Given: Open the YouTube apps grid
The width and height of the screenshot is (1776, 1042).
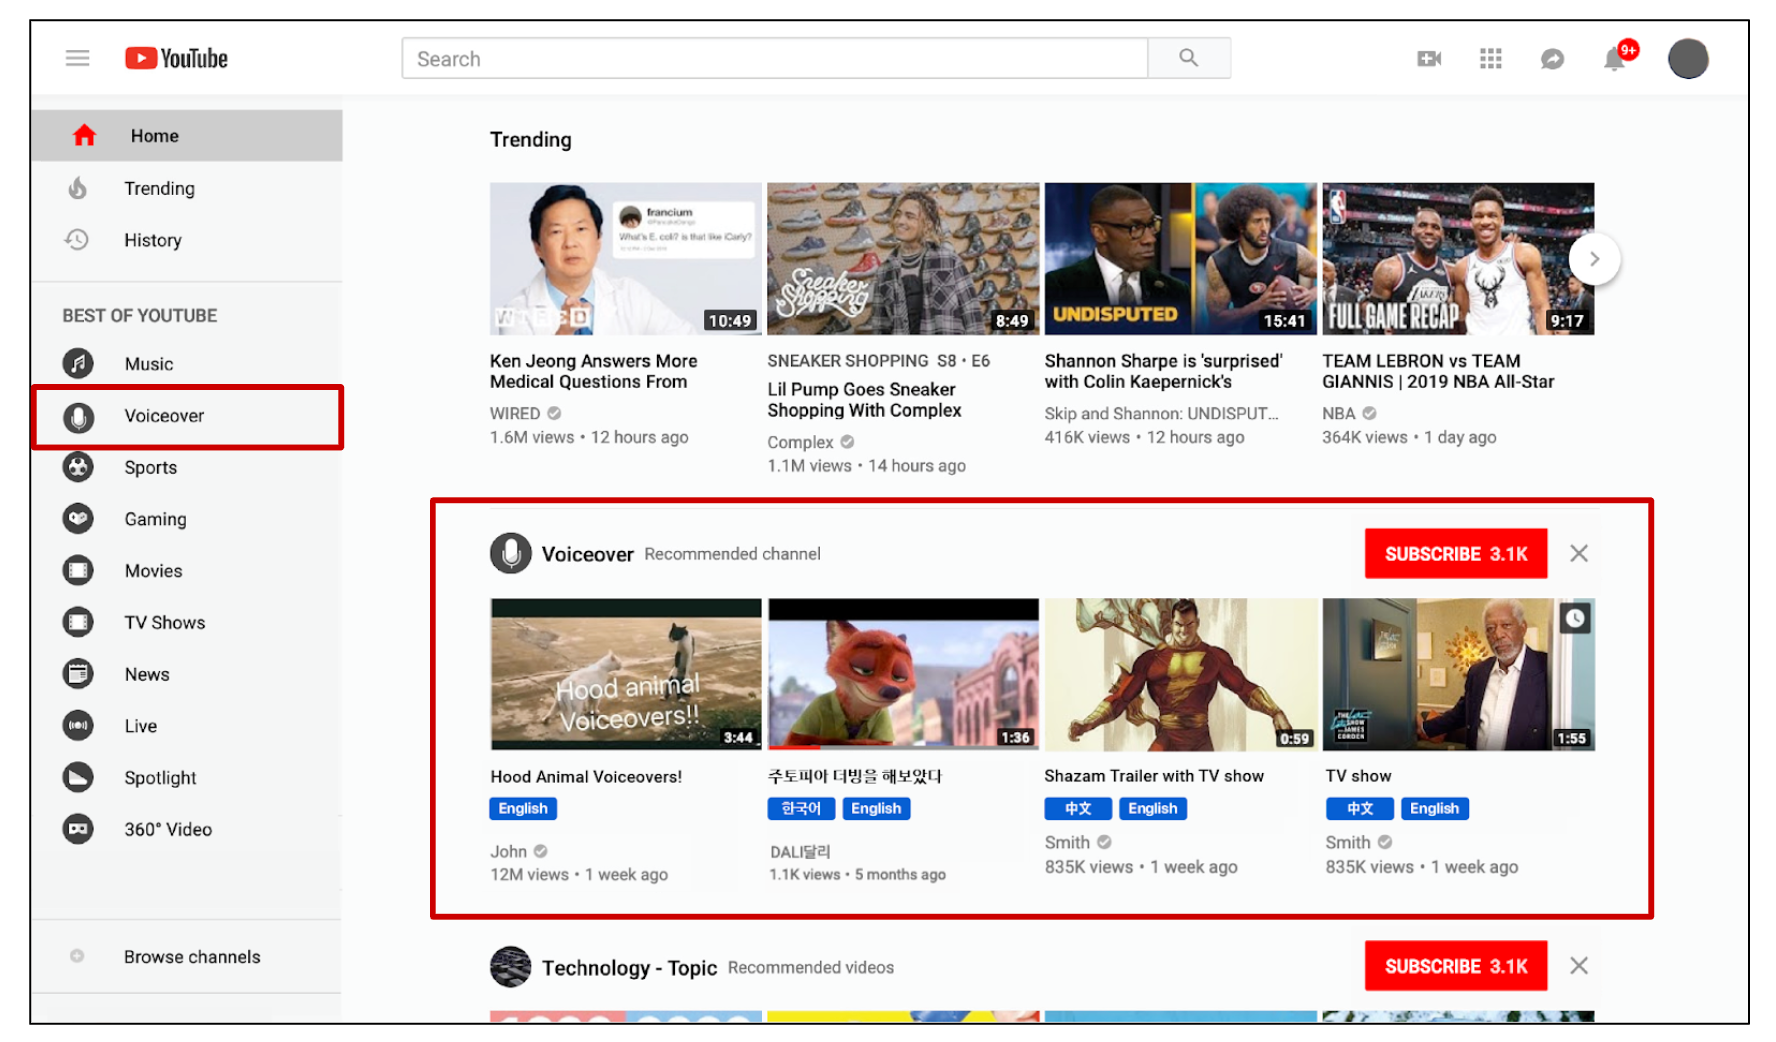Looking at the screenshot, I should 1491,59.
